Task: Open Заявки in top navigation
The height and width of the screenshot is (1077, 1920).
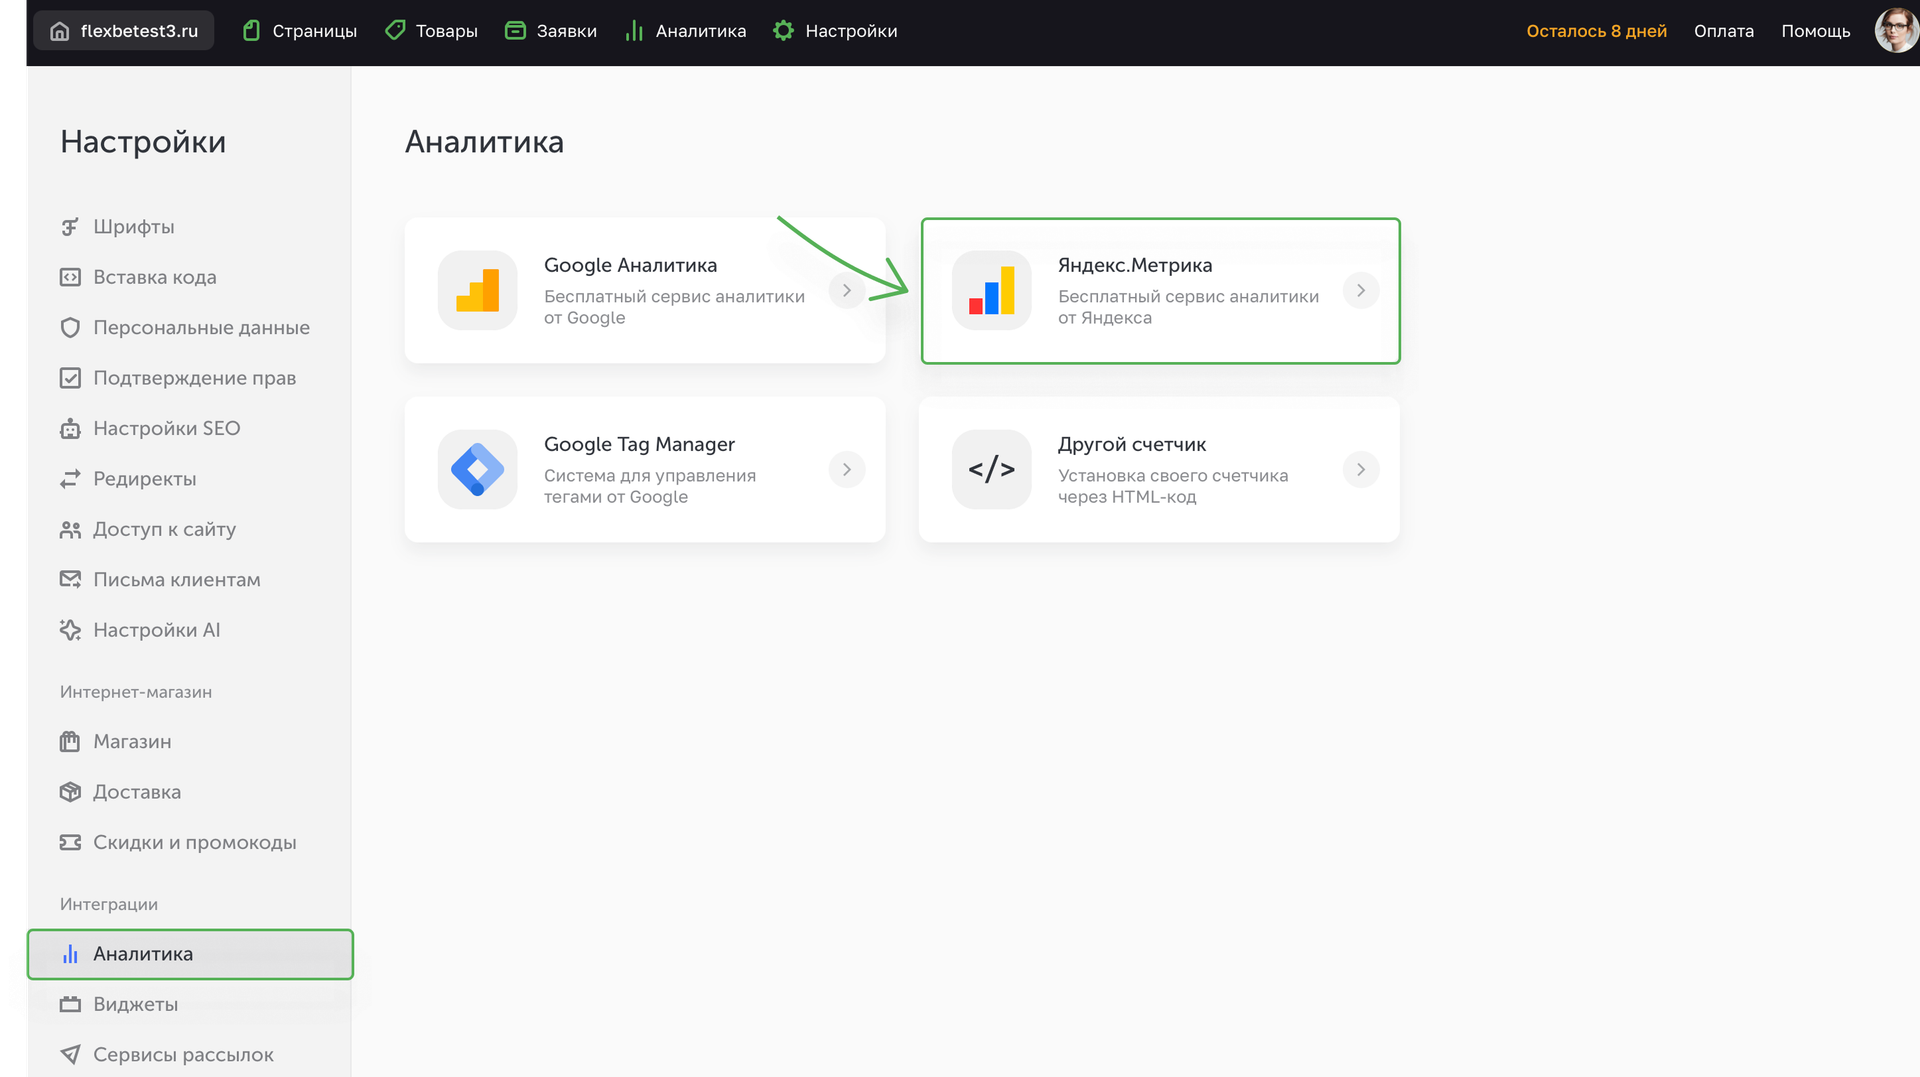Action: coord(551,31)
